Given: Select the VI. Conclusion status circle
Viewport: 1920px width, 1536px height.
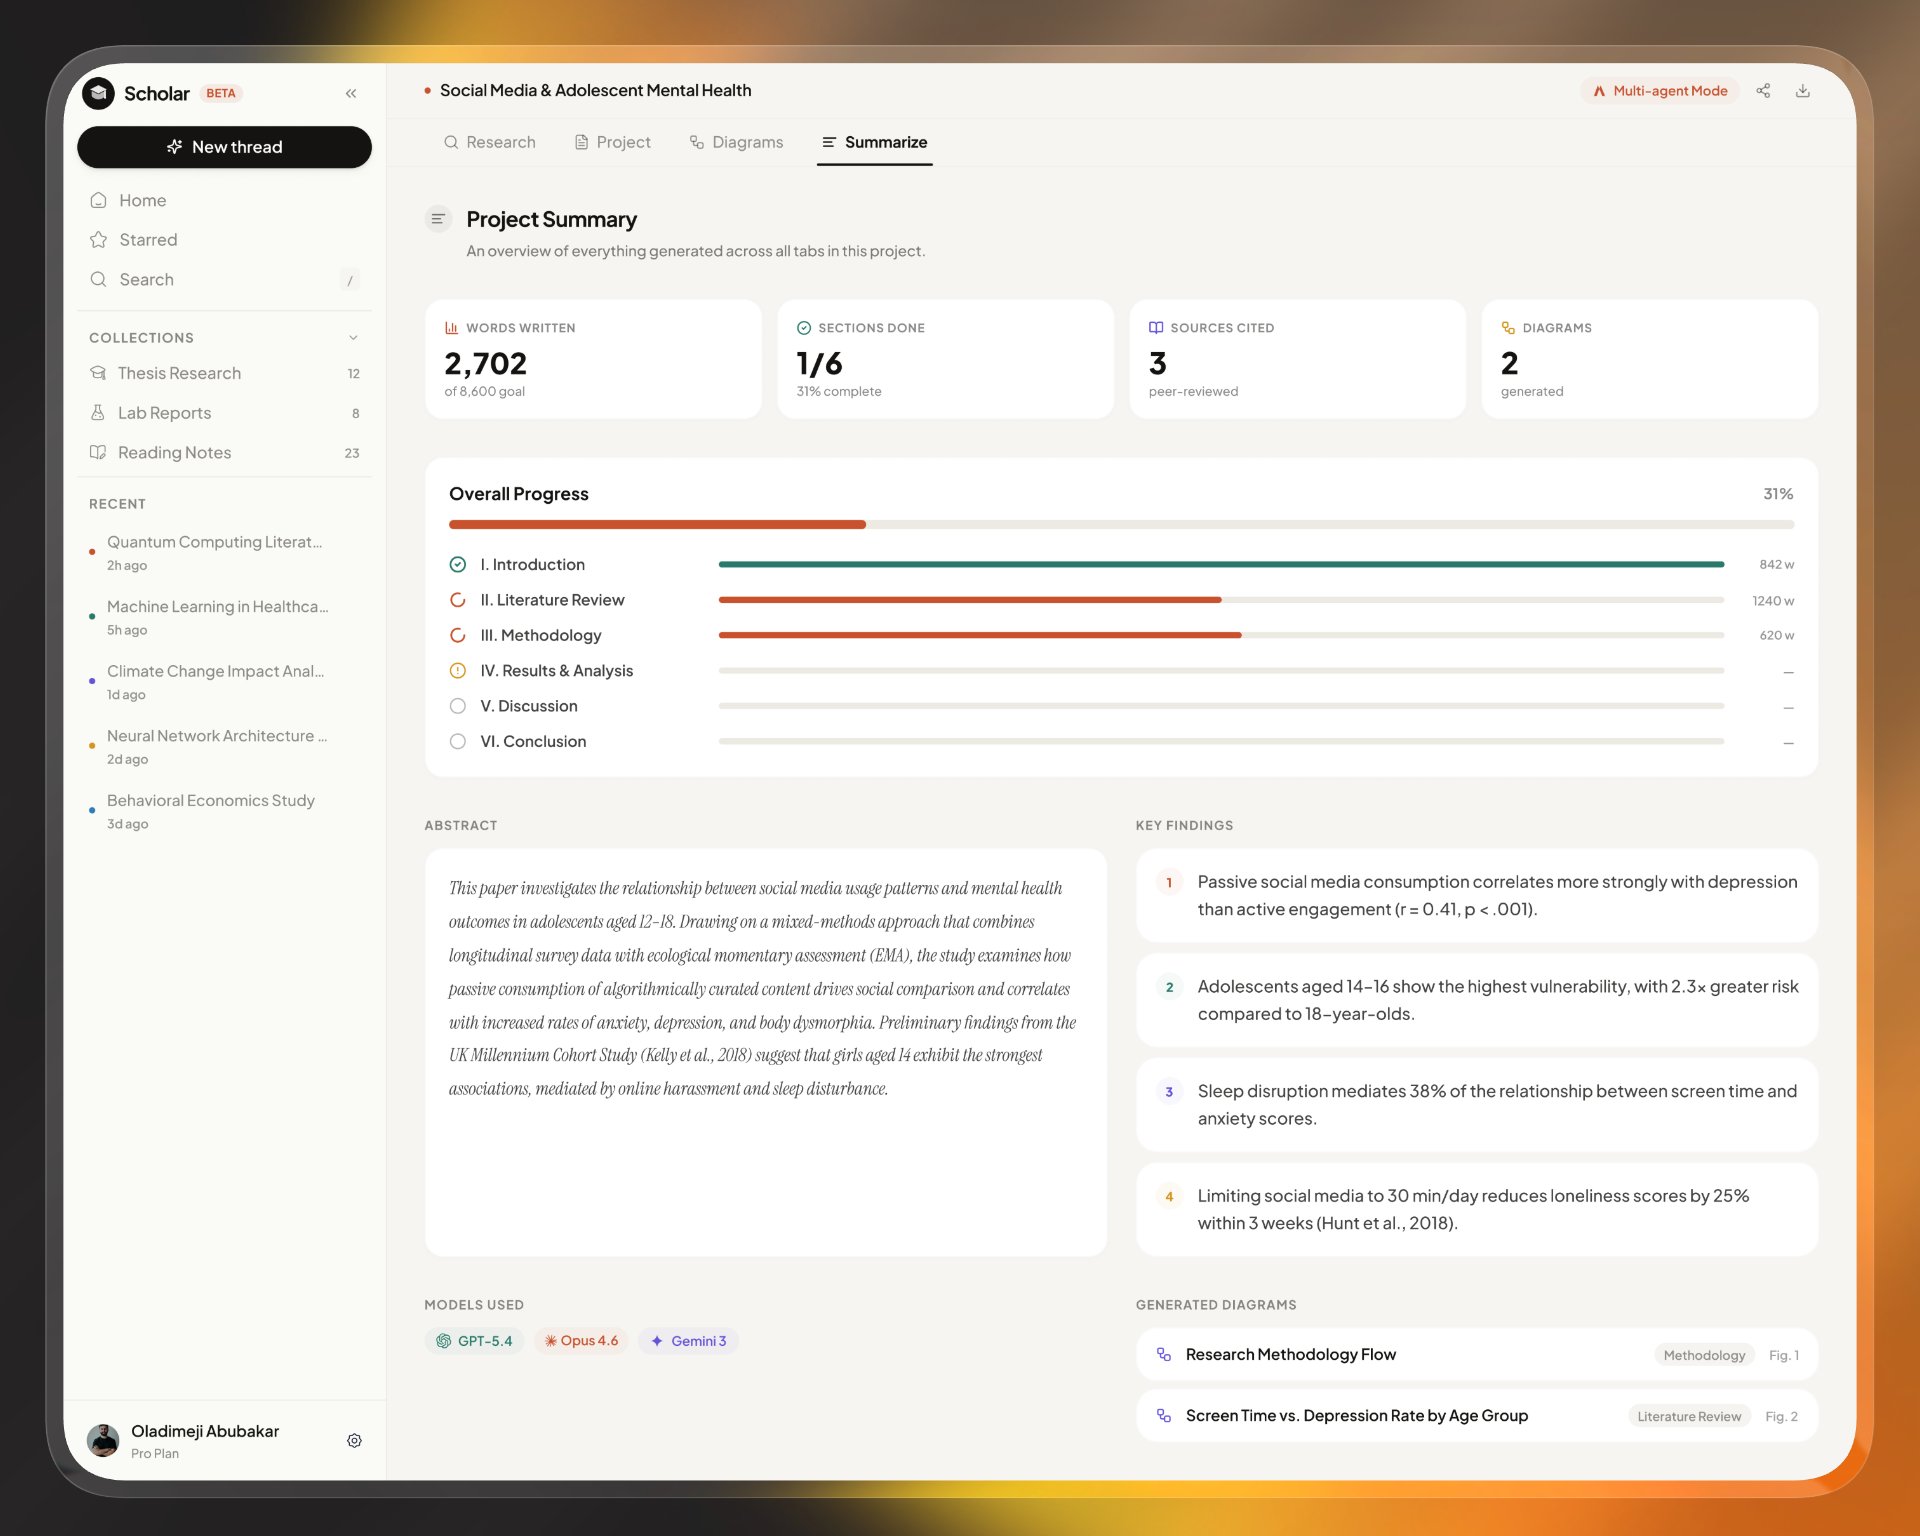Looking at the screenshot, I should click(x=458, y=741).
